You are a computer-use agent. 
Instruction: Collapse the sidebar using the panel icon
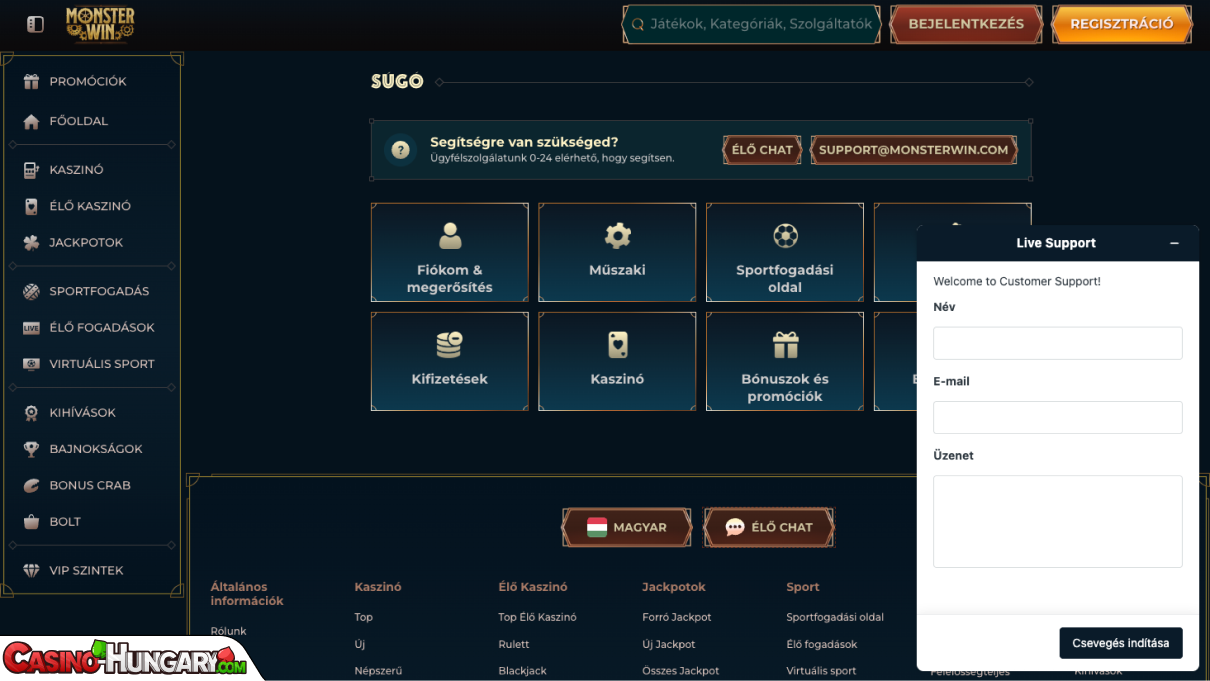[35, 24]
